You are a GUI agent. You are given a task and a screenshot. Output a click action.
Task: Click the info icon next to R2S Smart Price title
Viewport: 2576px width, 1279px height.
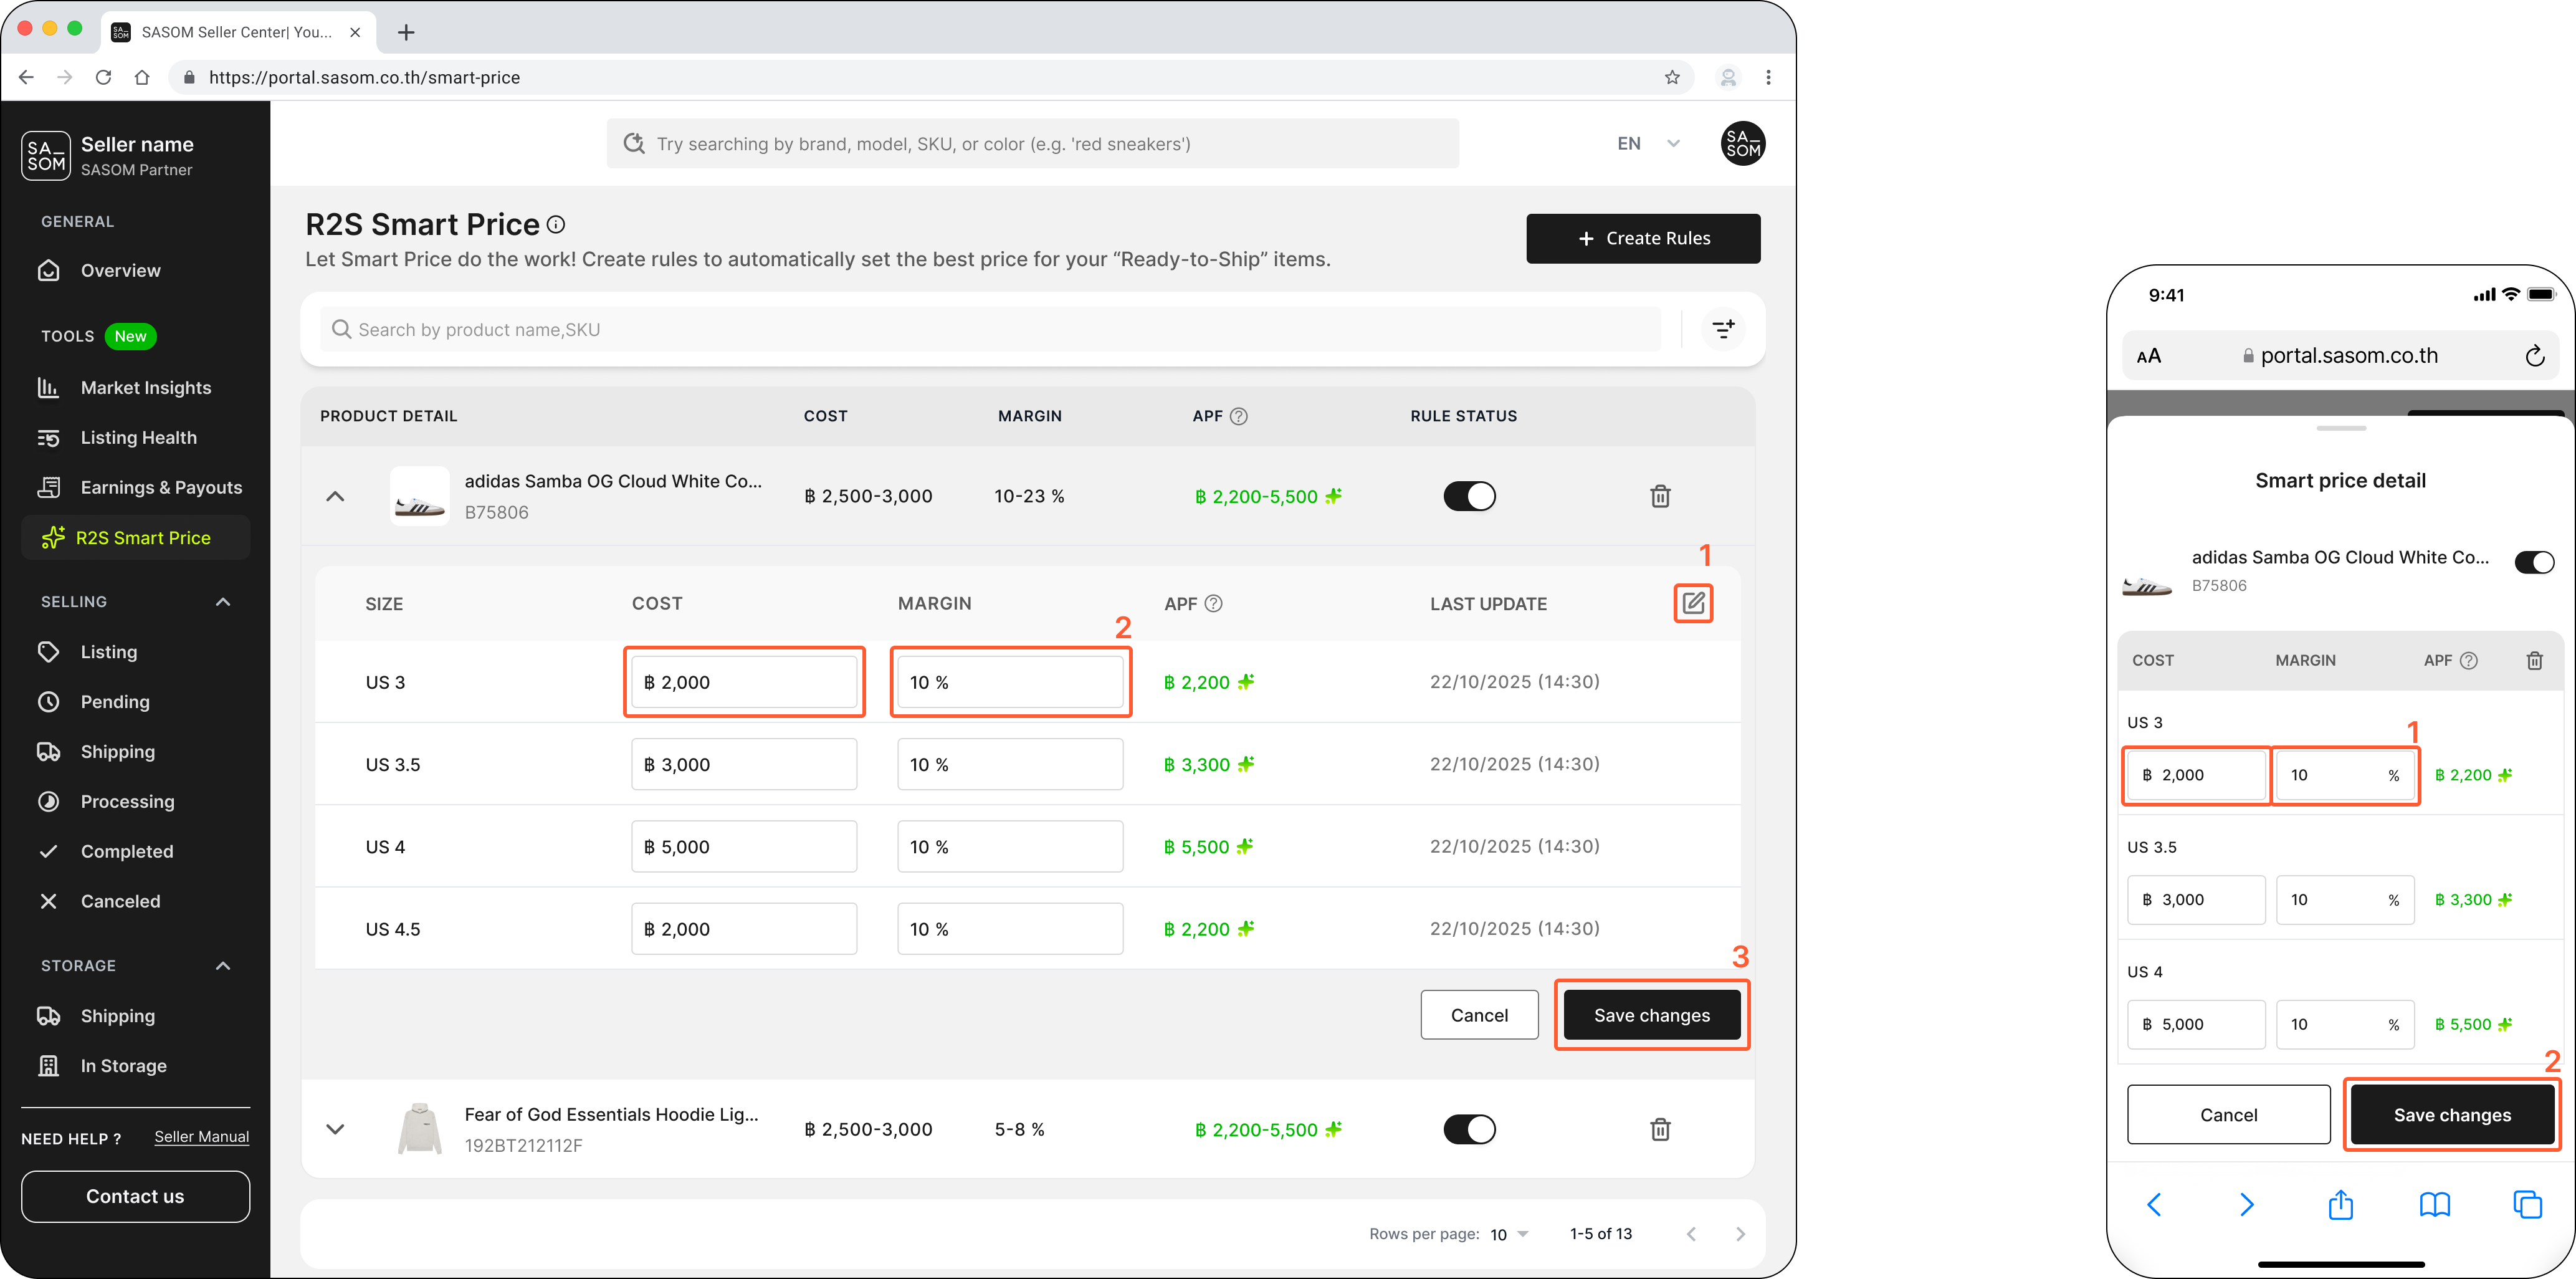point(556,225)
